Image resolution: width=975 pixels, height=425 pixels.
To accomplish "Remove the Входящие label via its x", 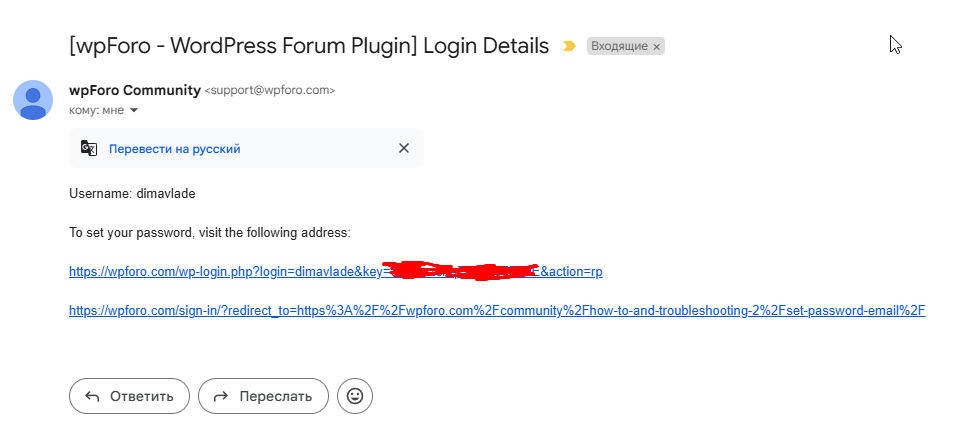I will pyautogui.click(x=656, y=47).
